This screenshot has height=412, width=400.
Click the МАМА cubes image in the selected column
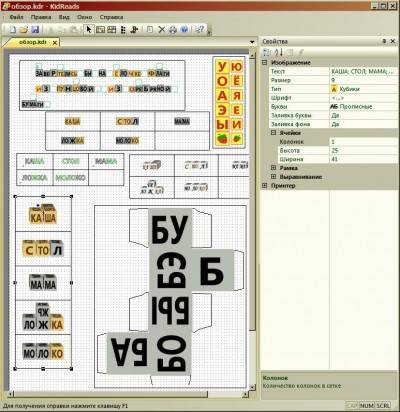pos(43,283)
